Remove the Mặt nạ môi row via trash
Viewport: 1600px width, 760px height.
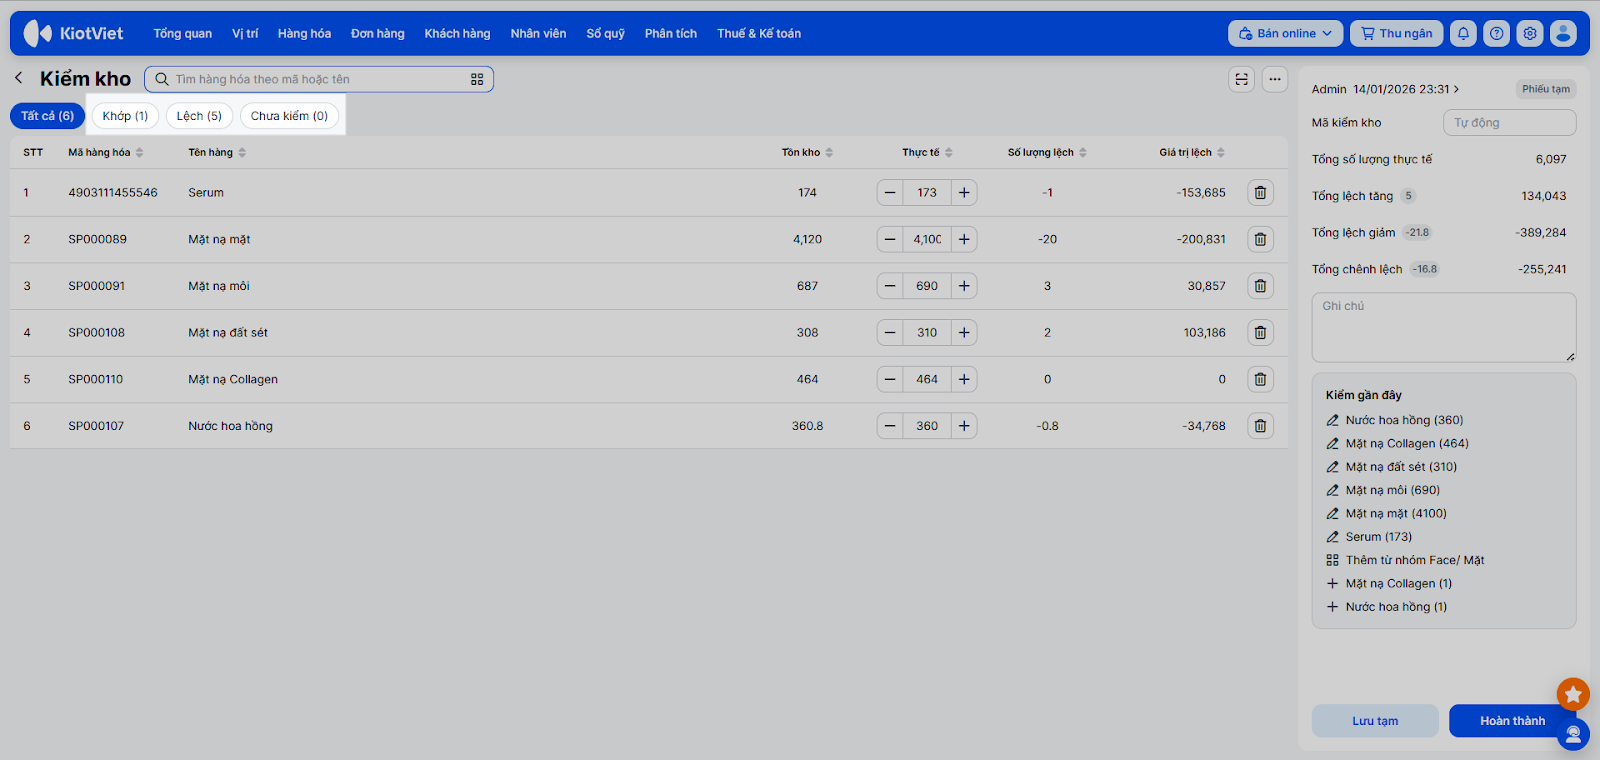pos(1260,286)
